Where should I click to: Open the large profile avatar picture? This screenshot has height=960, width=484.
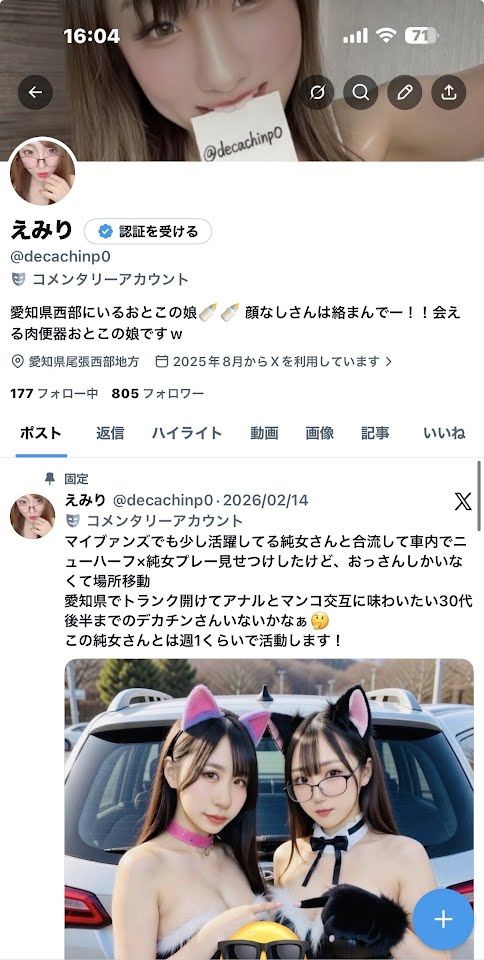43,171
